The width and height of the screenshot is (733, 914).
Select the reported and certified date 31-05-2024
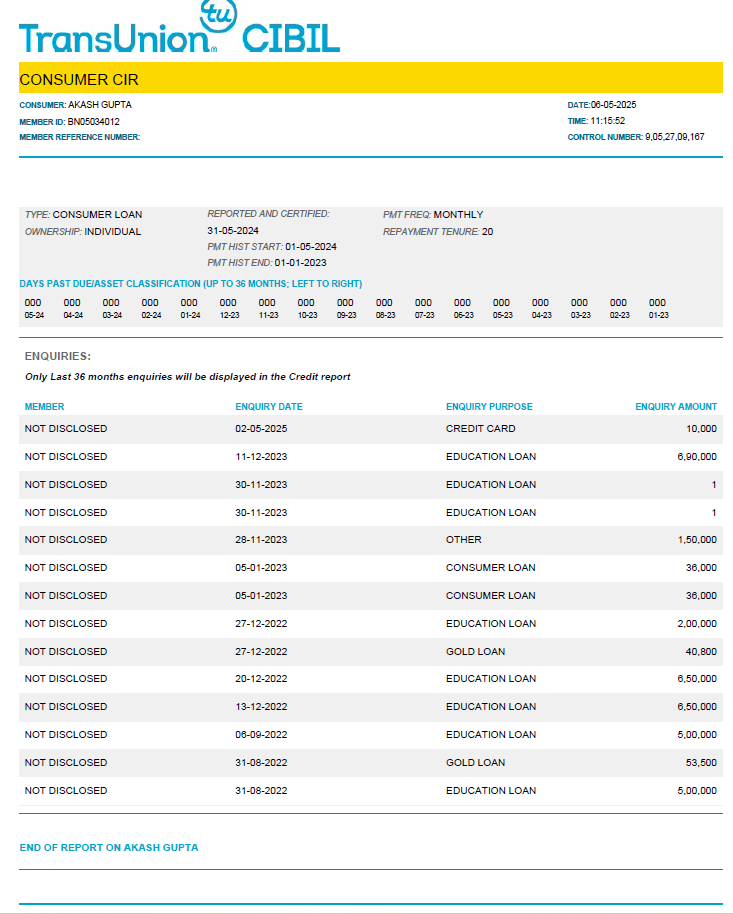click(x=233, y=231)
